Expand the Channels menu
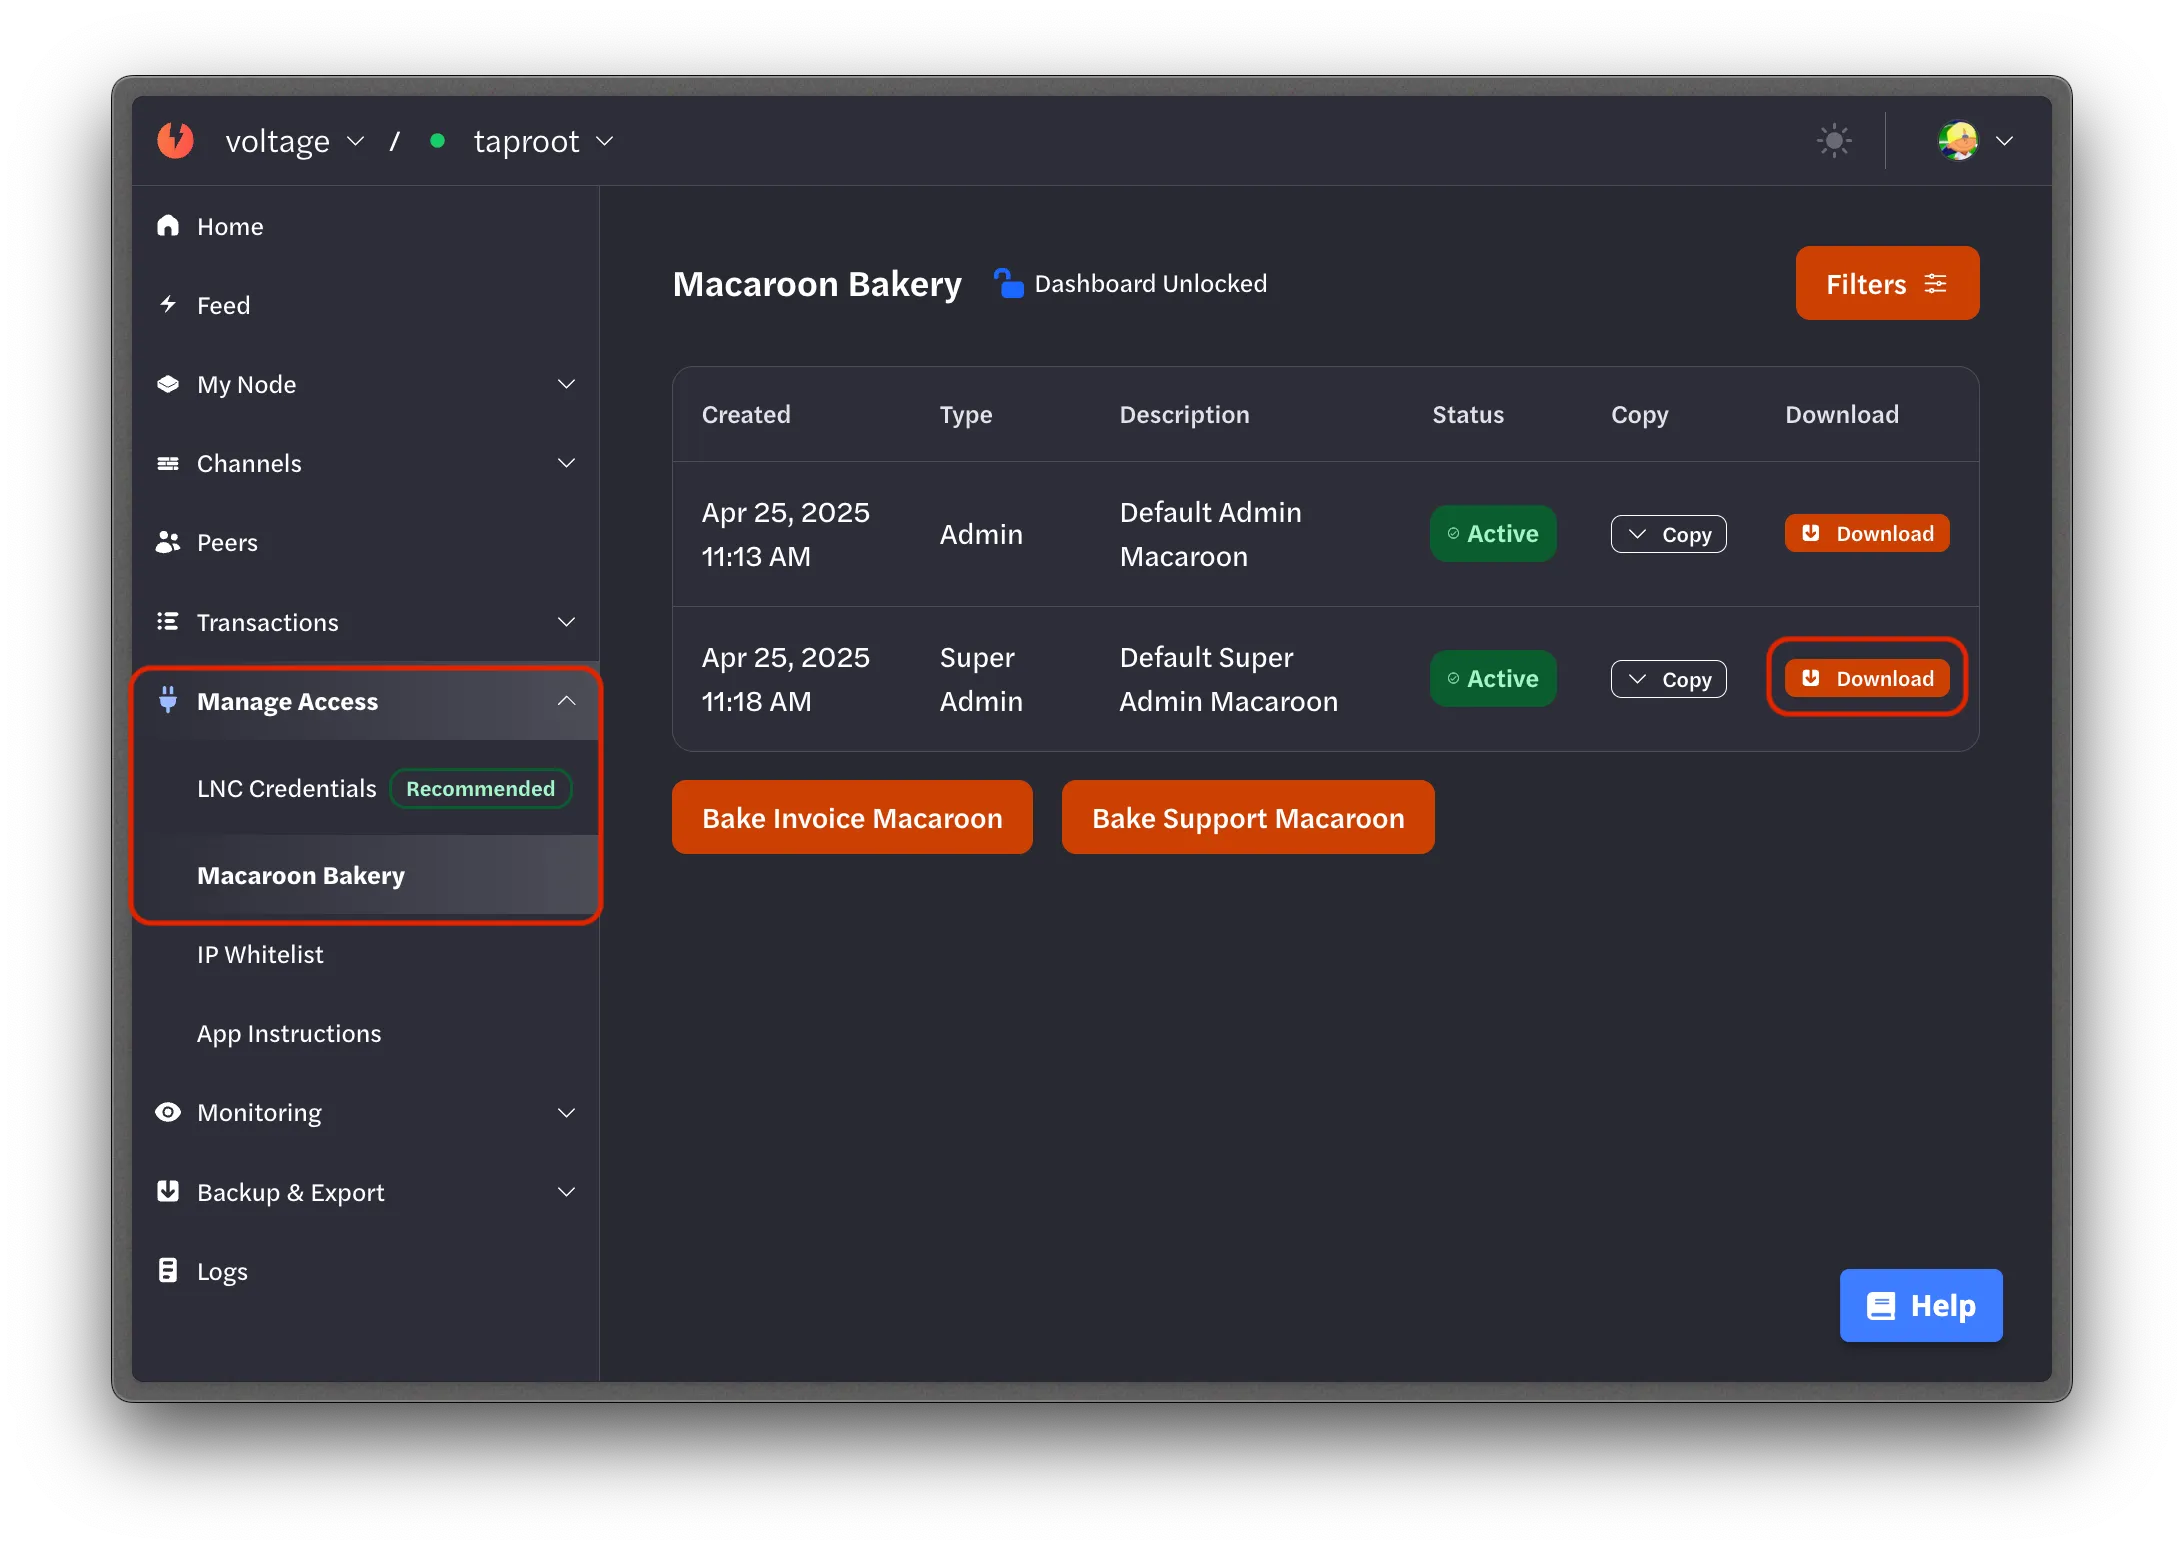This screenshot has width=2184, height=1550. pyautogui.click(x=566, y=462)
